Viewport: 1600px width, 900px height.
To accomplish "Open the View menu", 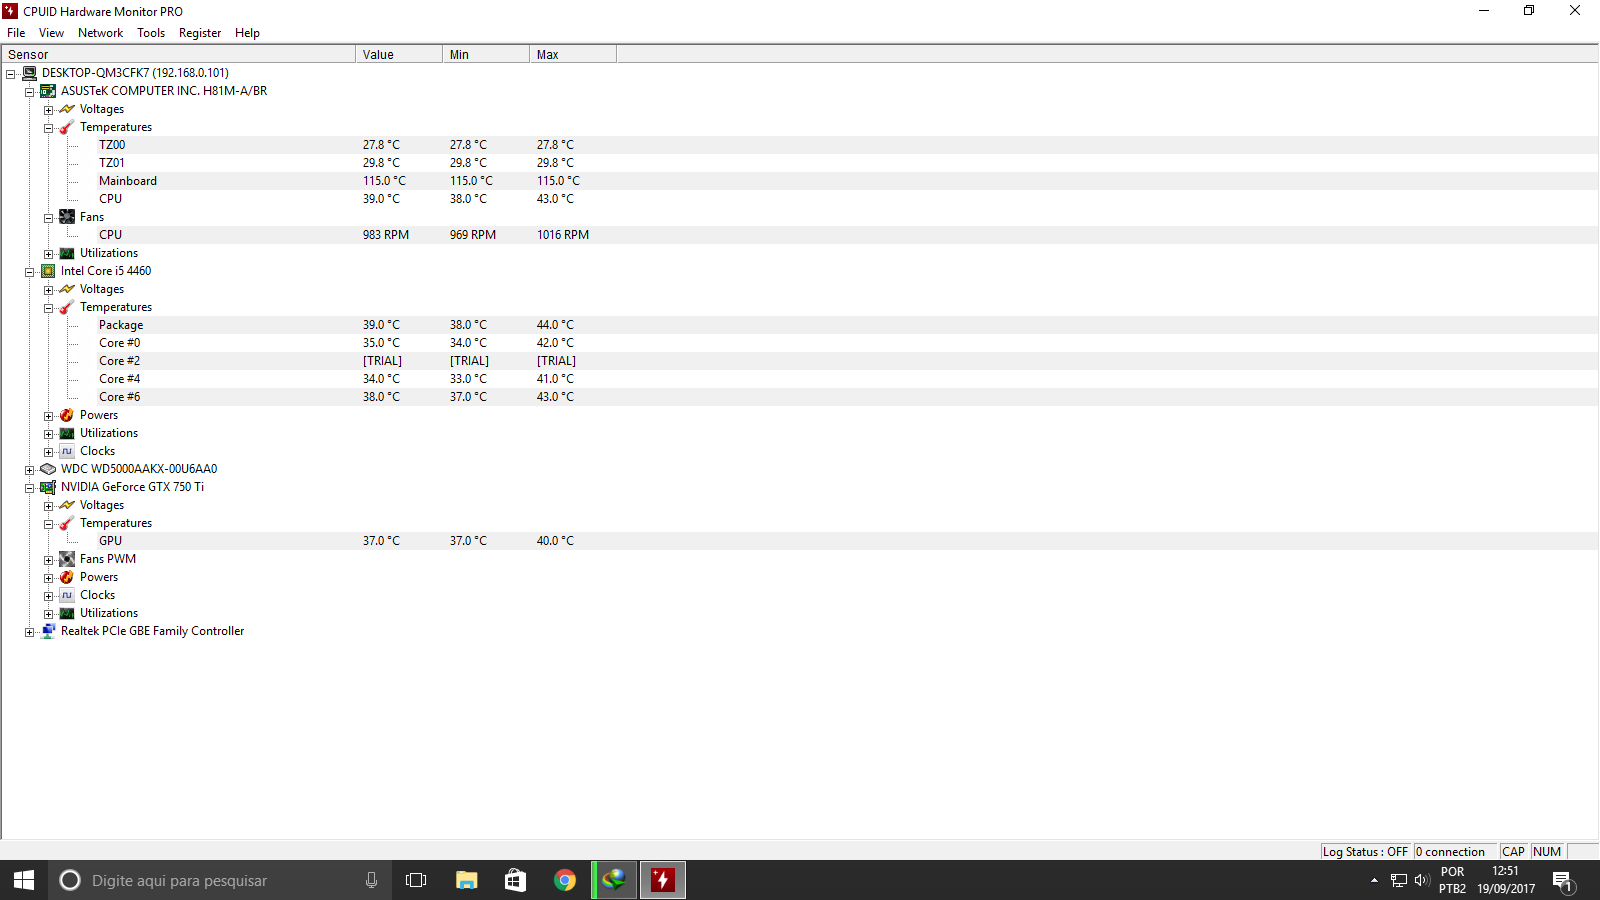I will click(x=51, y=33).
